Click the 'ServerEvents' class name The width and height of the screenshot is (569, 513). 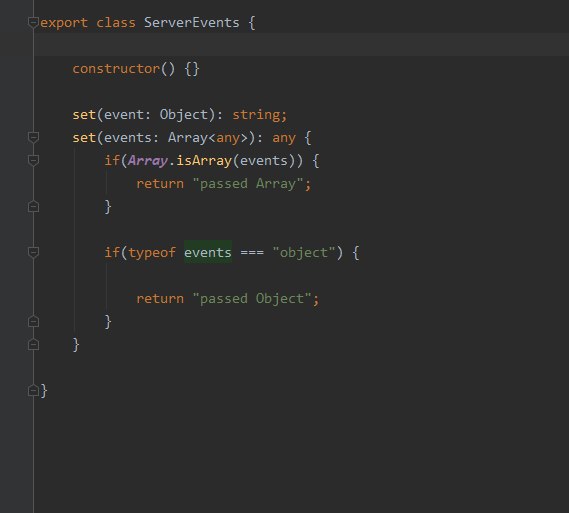tap(192, 22)
